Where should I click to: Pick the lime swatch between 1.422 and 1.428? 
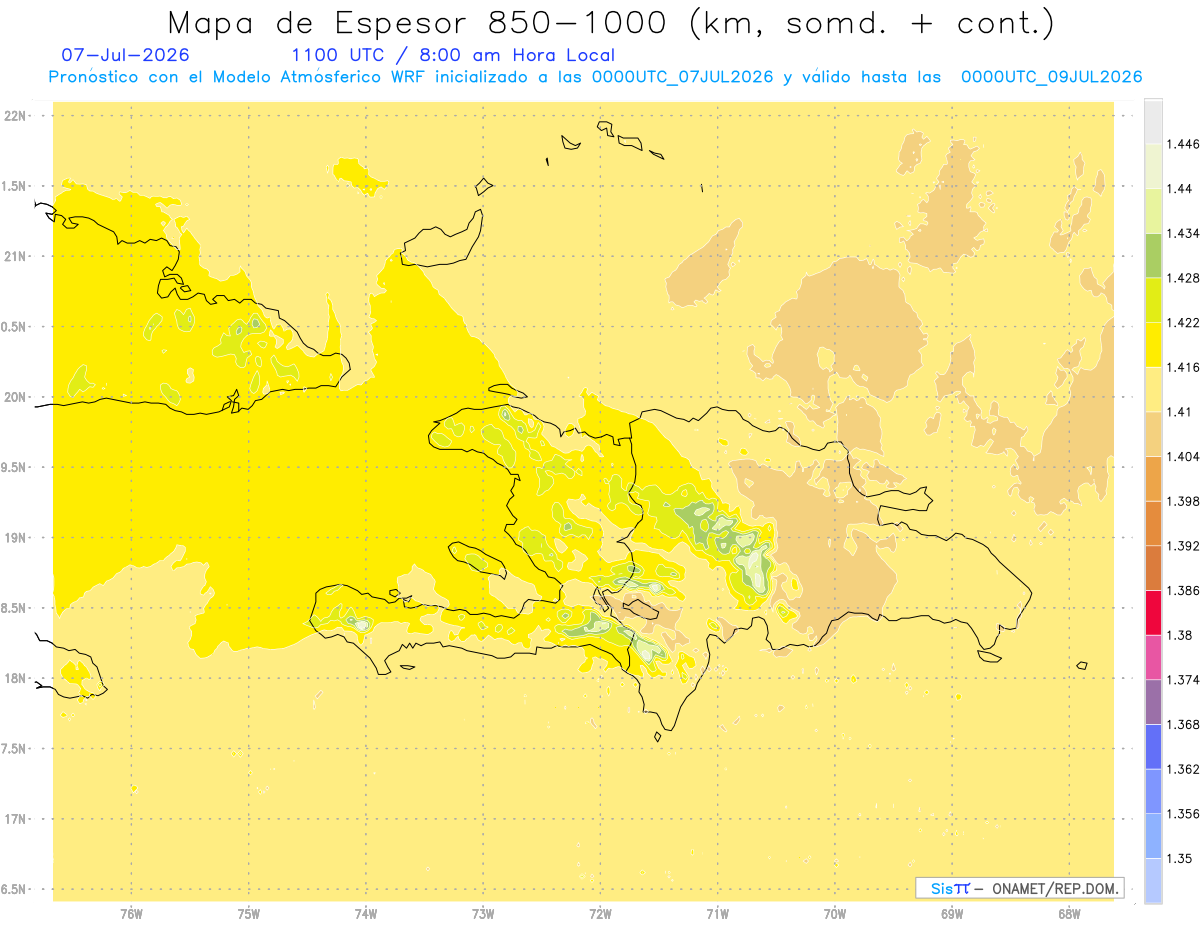1153,300
